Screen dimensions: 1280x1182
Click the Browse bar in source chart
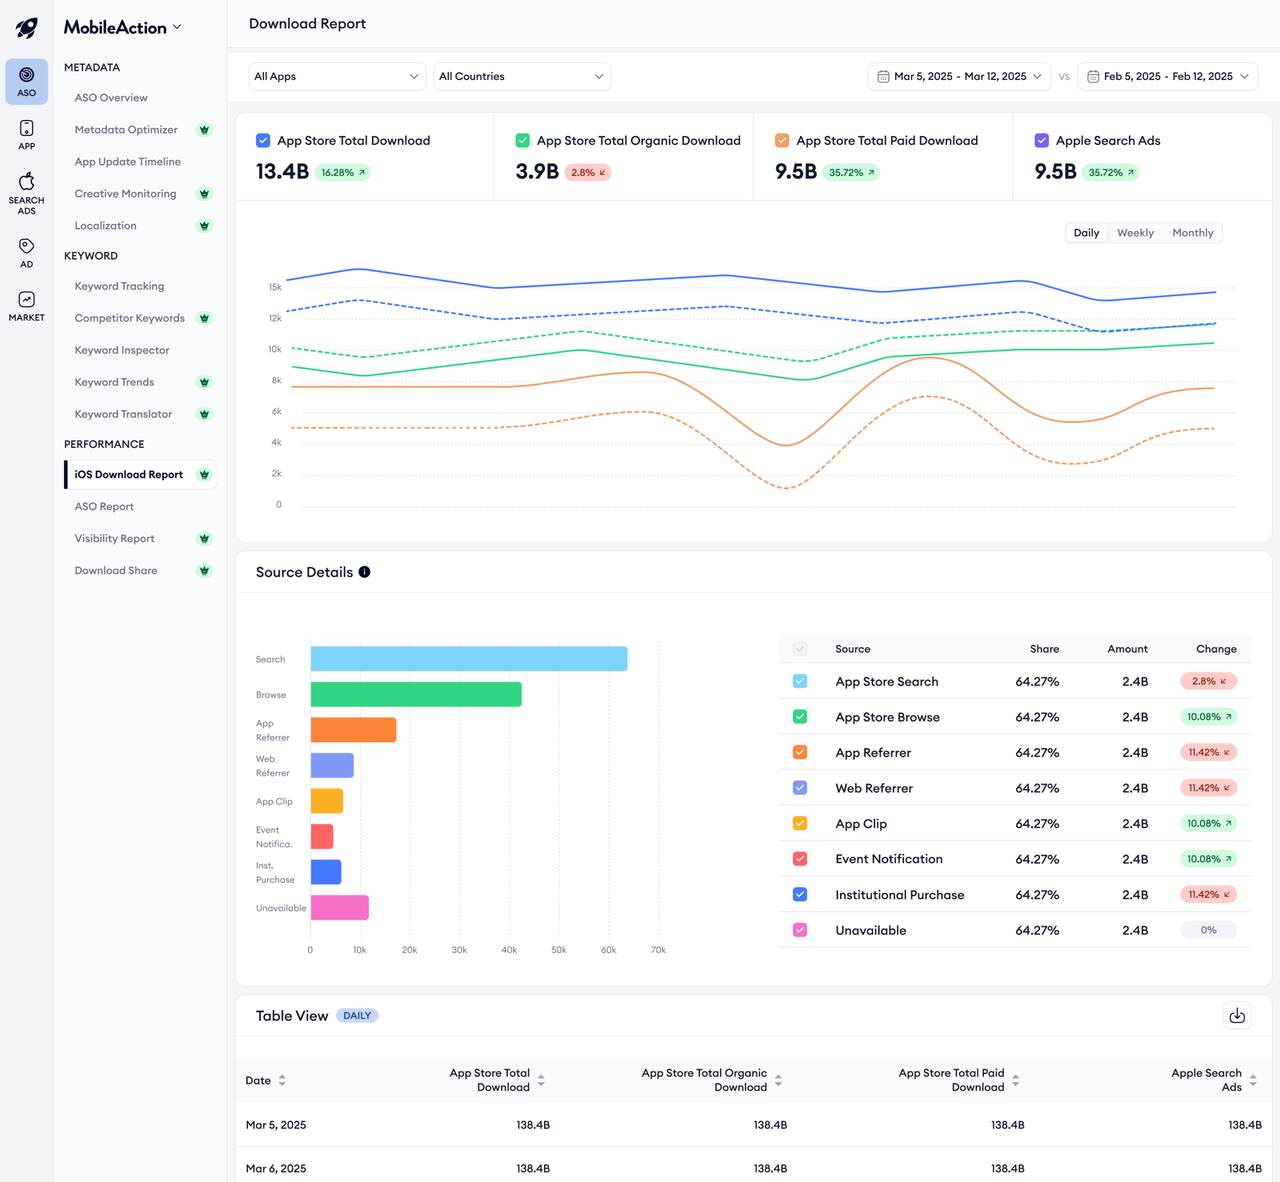pos(416,694)
